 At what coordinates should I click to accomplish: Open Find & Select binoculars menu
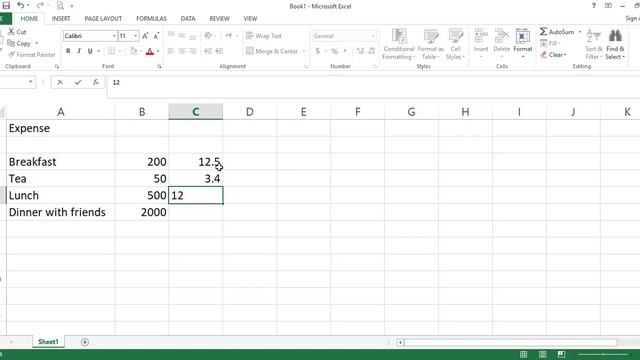[x=615, y=44]
